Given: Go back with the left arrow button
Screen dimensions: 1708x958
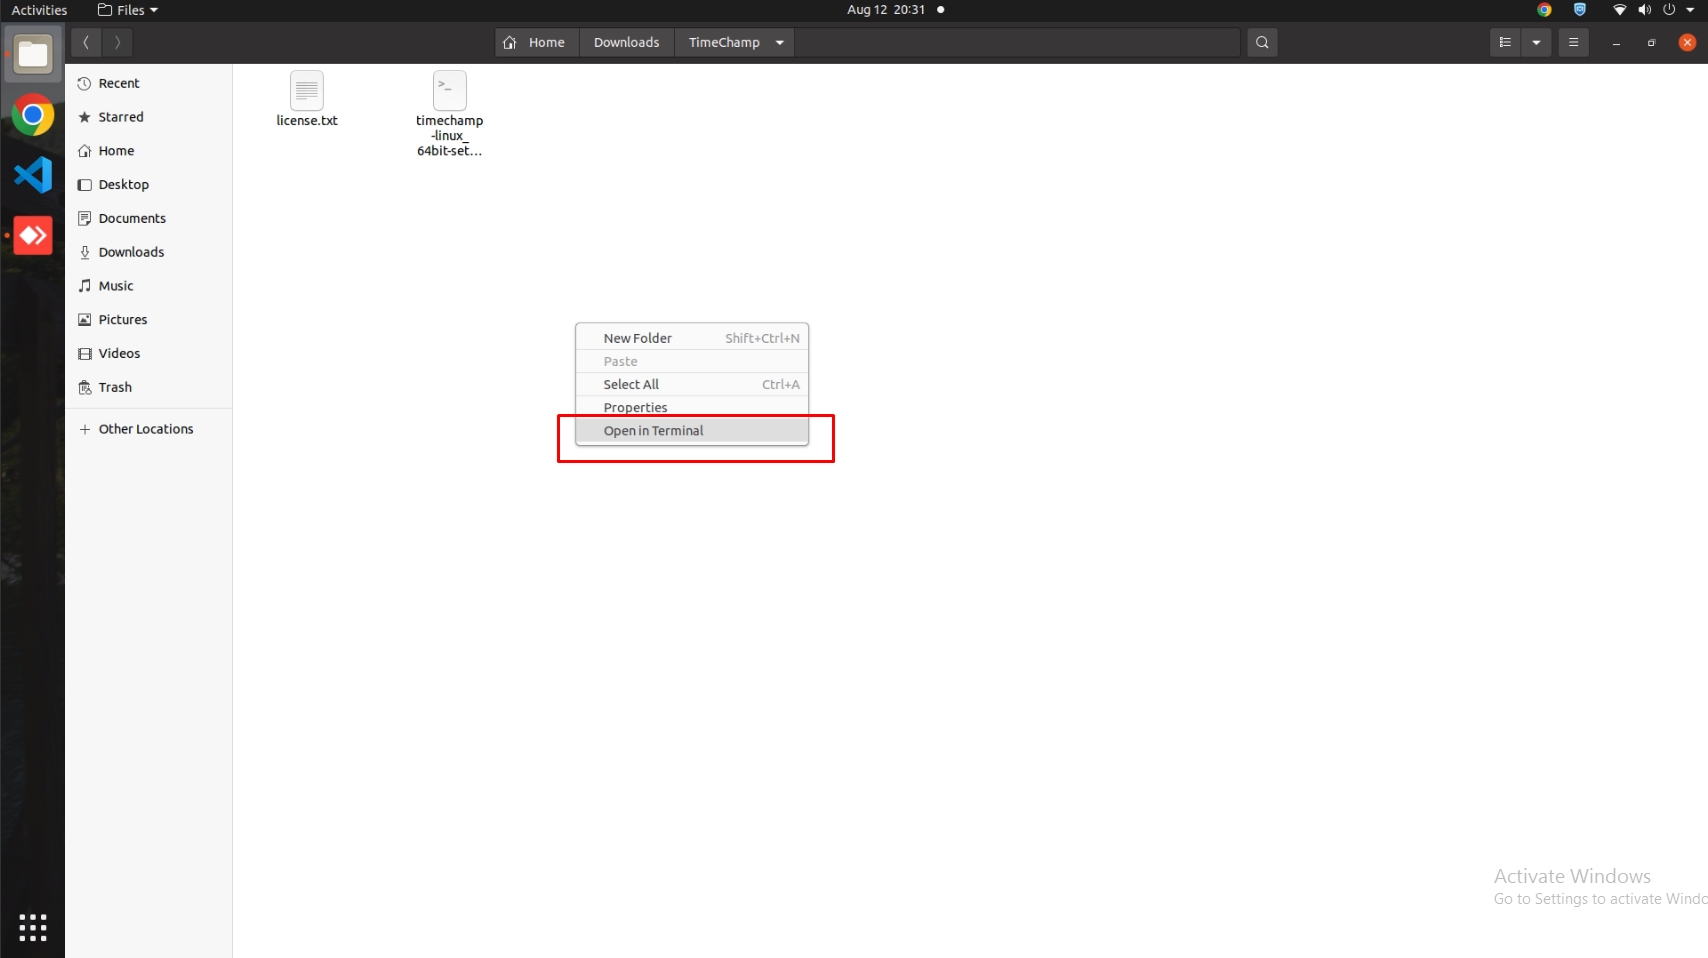Looking at the screenshot, I should (86, 42).
